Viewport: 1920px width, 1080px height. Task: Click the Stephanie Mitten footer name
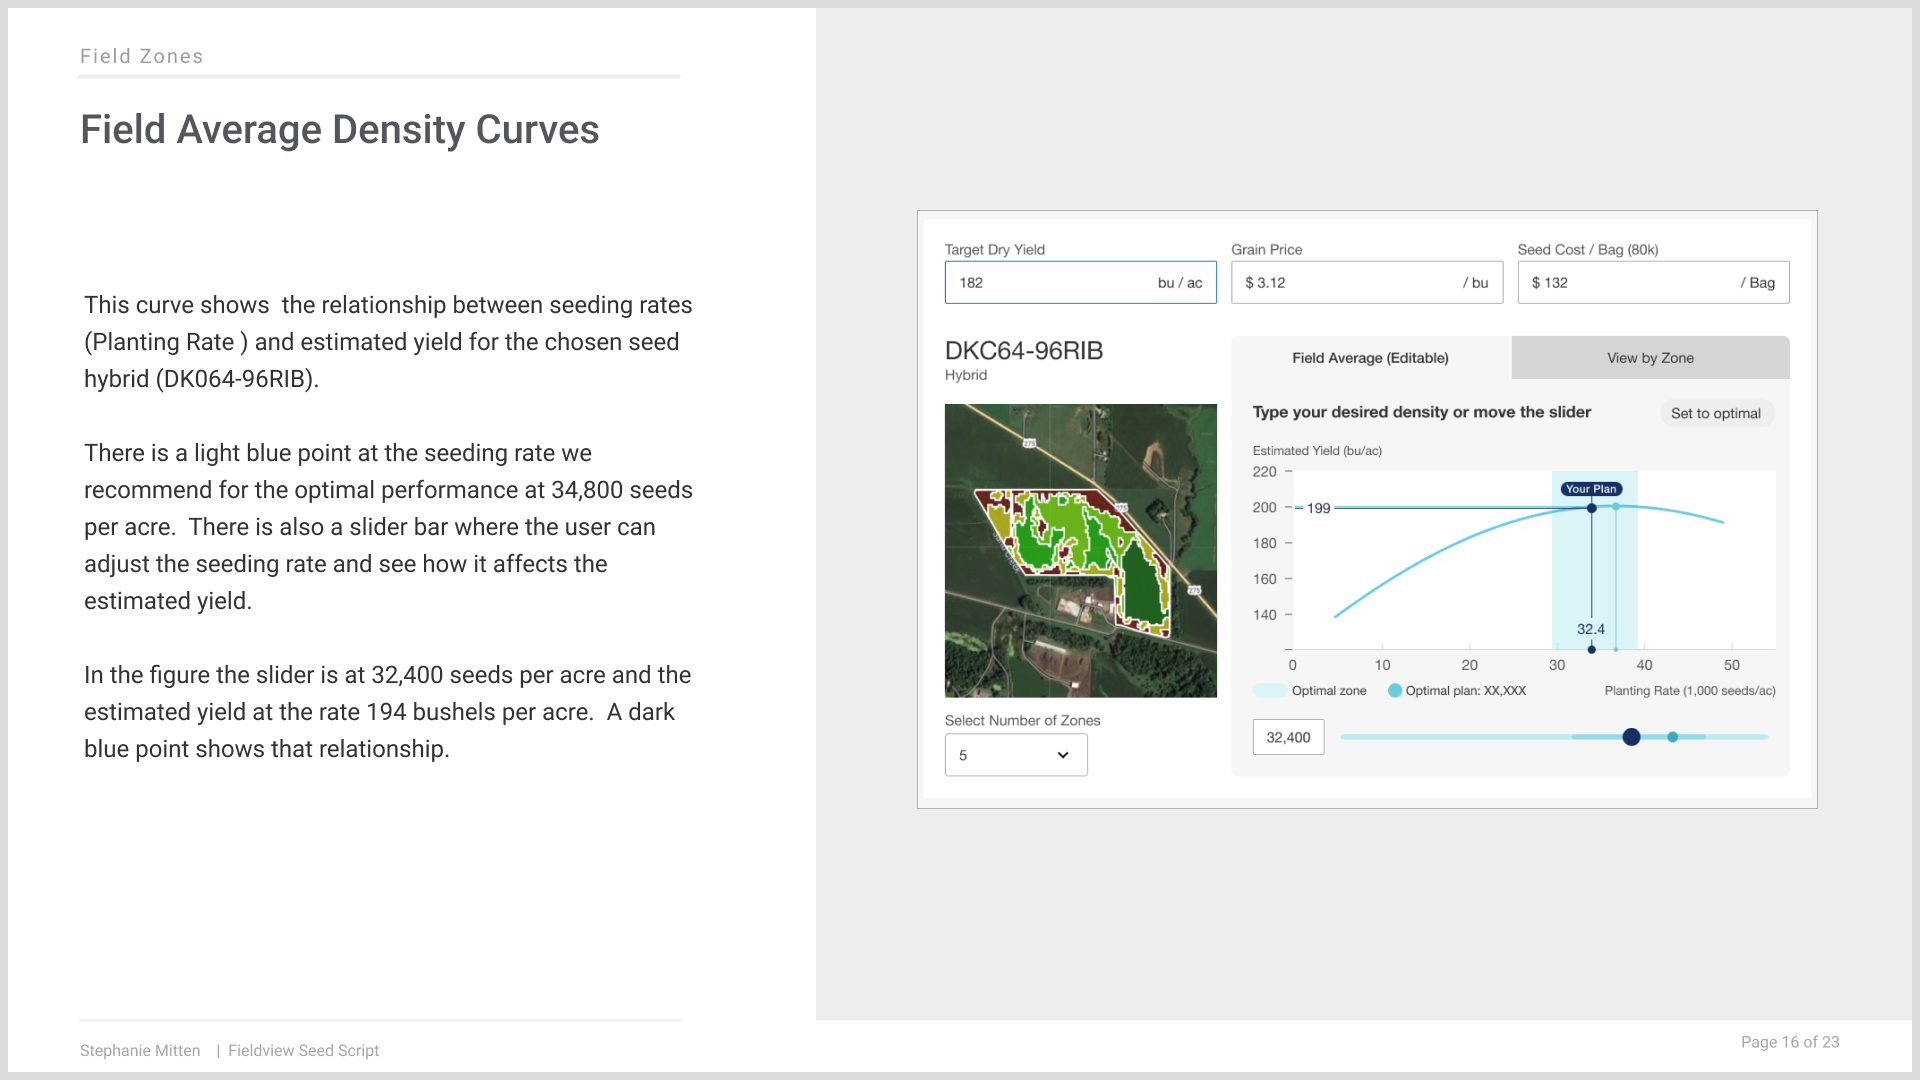click(140, 1050)
